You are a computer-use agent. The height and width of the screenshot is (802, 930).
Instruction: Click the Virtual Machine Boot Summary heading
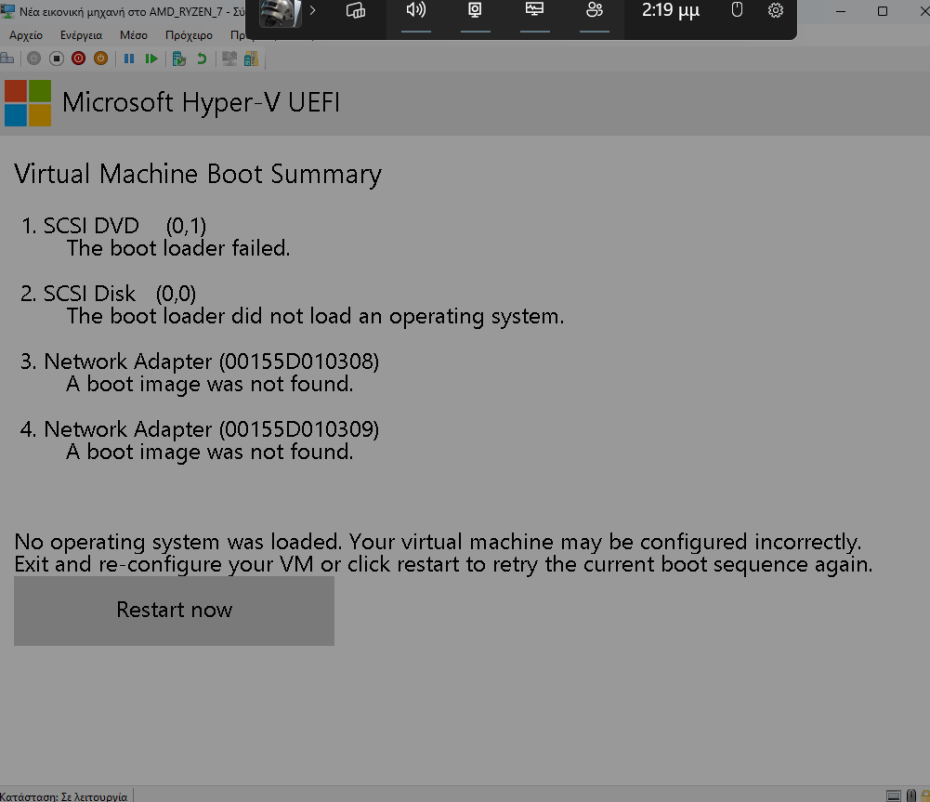pyautogui.click(x=198, y=175)
